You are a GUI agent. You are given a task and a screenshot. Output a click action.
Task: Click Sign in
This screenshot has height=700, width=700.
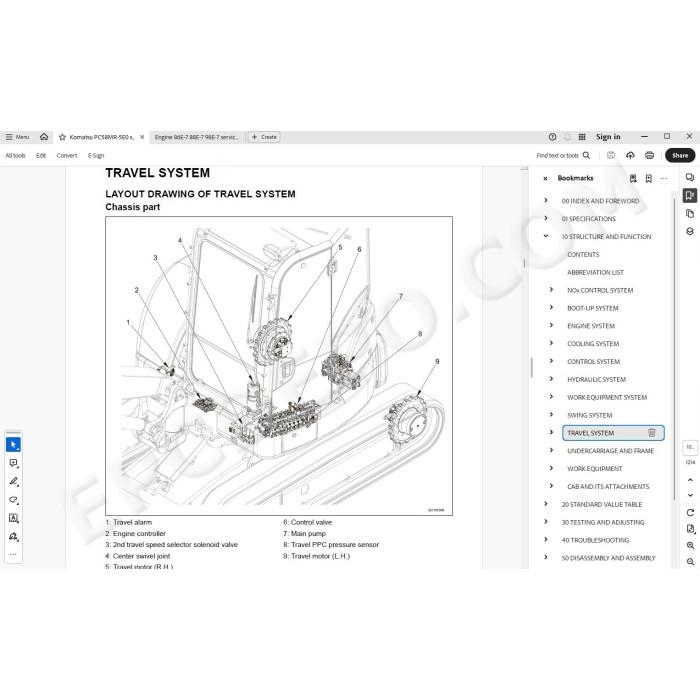coord(608,137)
